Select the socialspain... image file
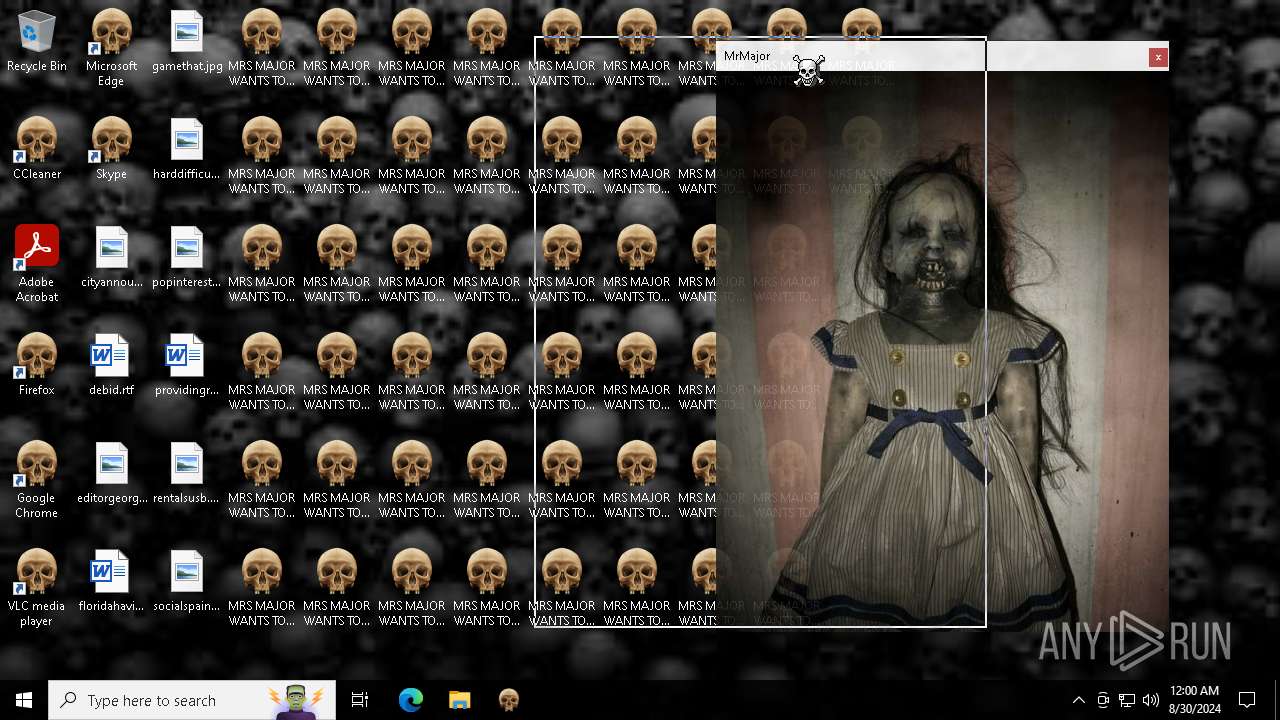 pyautogui.click(x=187, y=581)
